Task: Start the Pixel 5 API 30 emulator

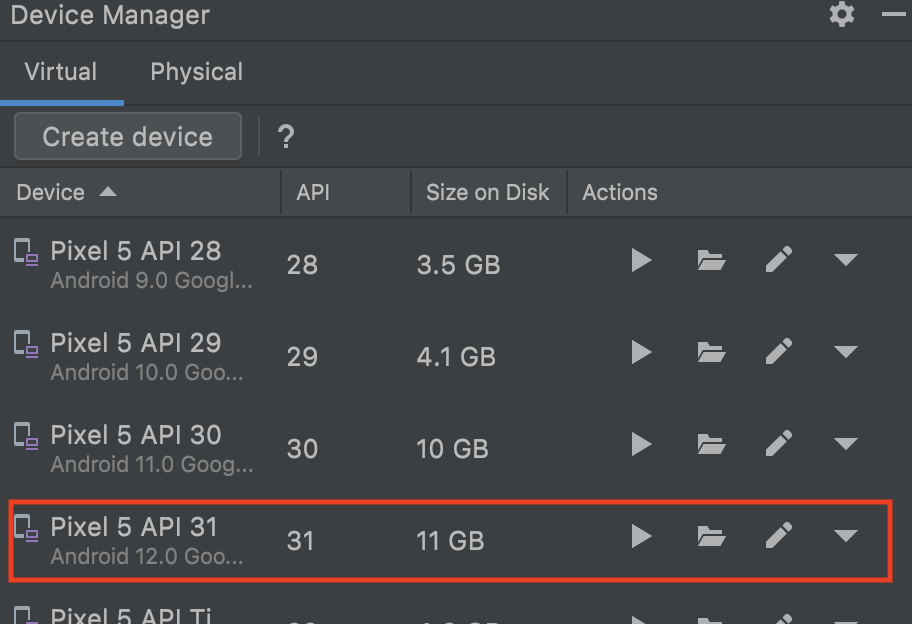Action: pyautogui.click(x=641, y=445)
